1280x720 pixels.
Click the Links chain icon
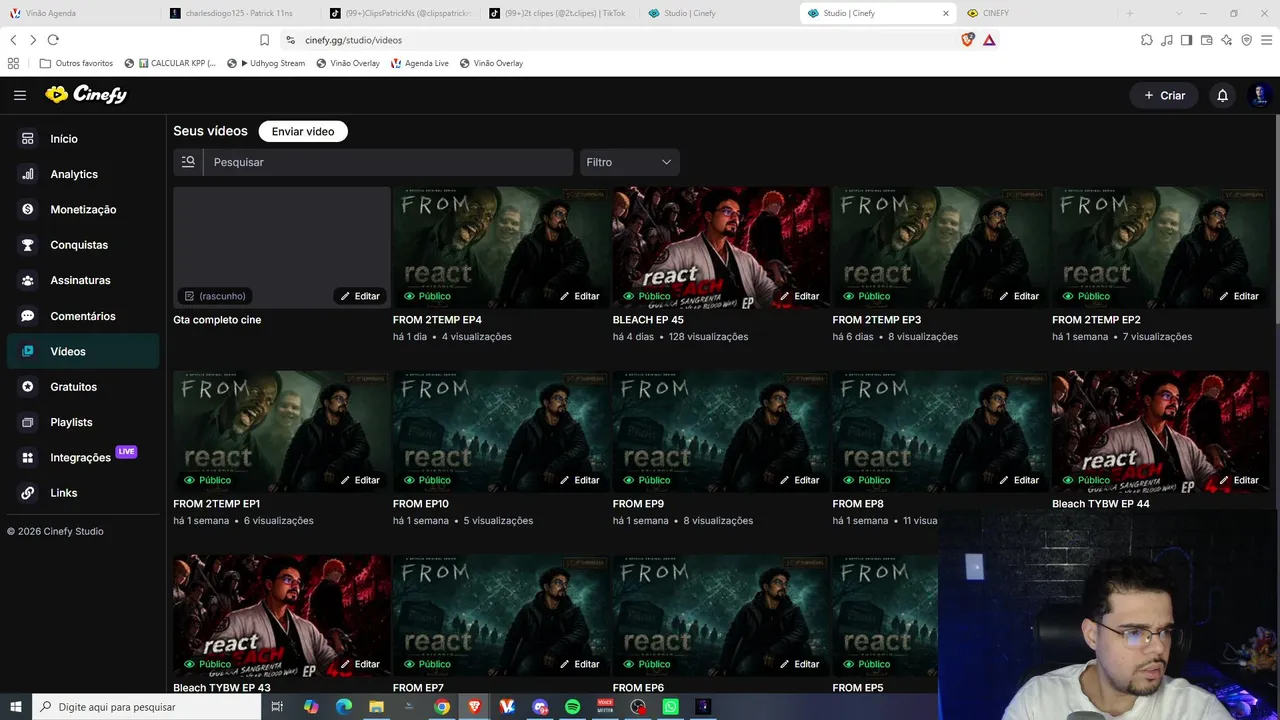pos(28,493)
